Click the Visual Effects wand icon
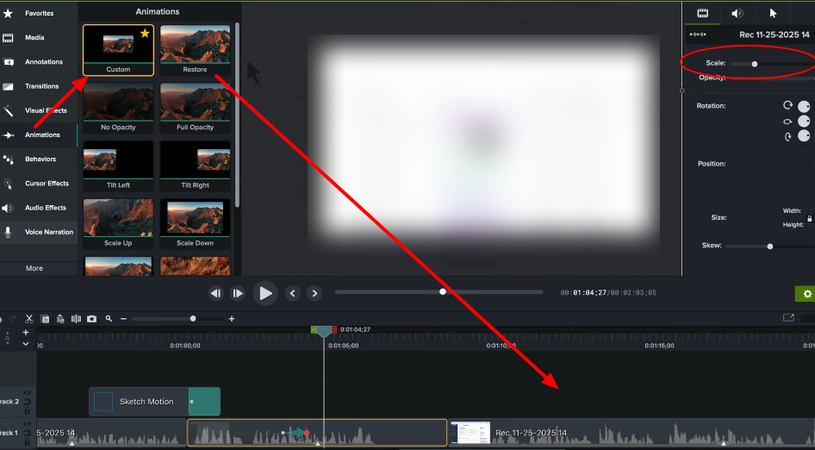 click(x=8, y=110)
